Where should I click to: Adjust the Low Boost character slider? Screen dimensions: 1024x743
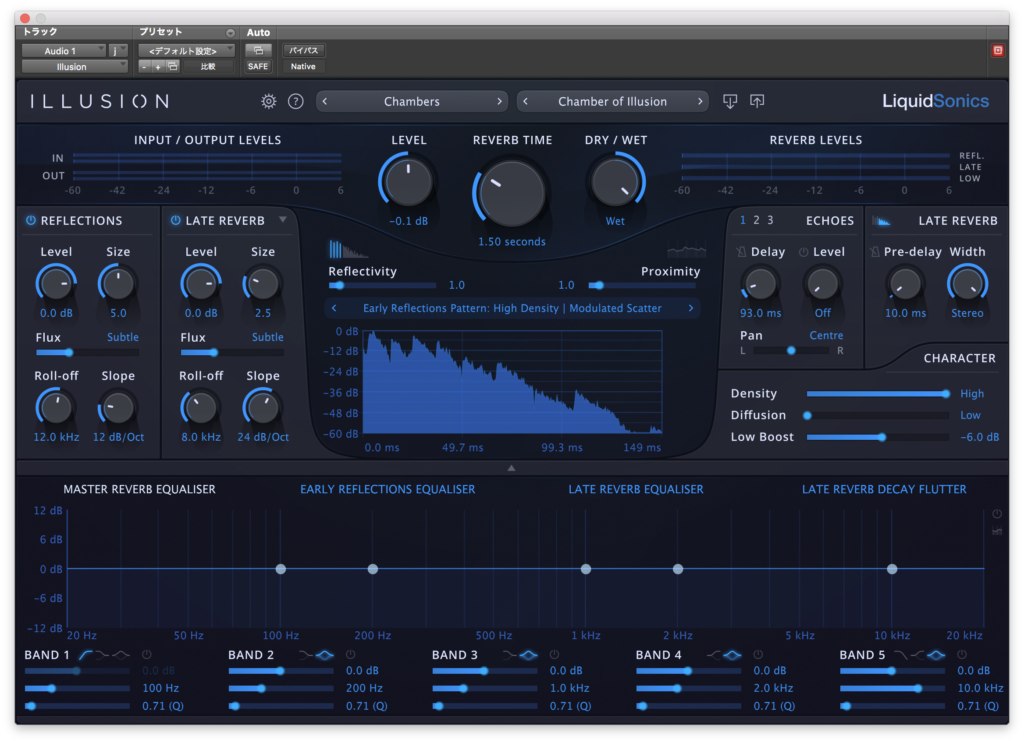tap(881, 437)
